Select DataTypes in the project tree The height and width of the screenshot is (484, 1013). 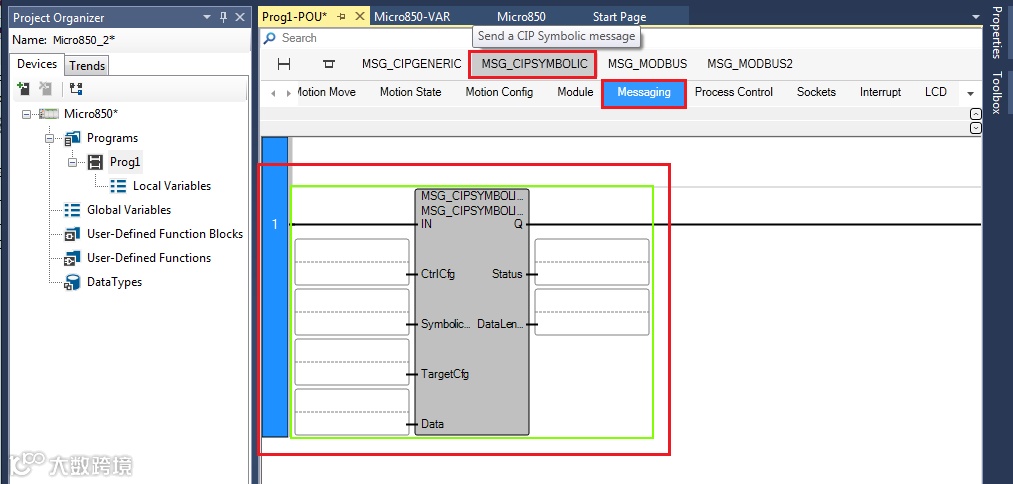(x=114, y=282)
